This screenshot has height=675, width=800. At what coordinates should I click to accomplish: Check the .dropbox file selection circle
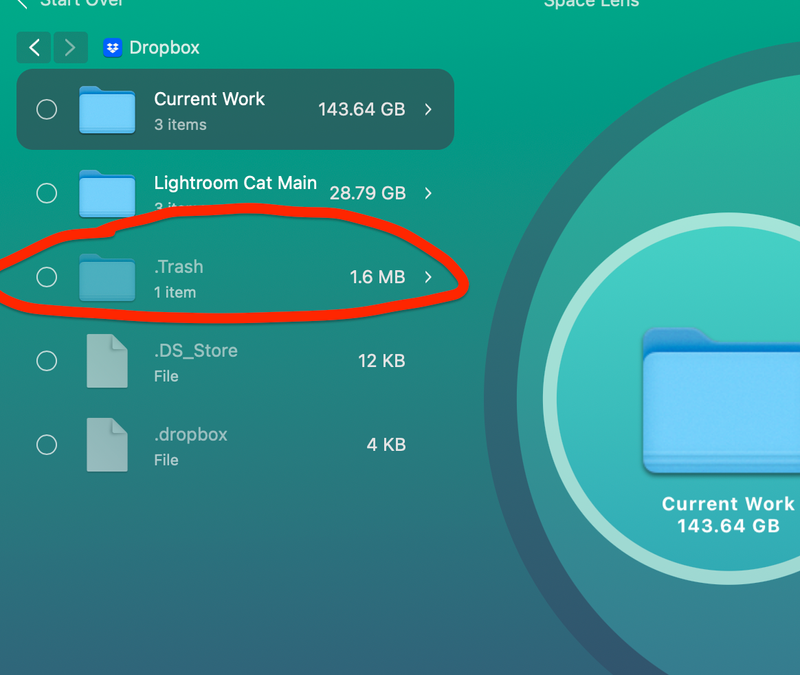(47, 445)
